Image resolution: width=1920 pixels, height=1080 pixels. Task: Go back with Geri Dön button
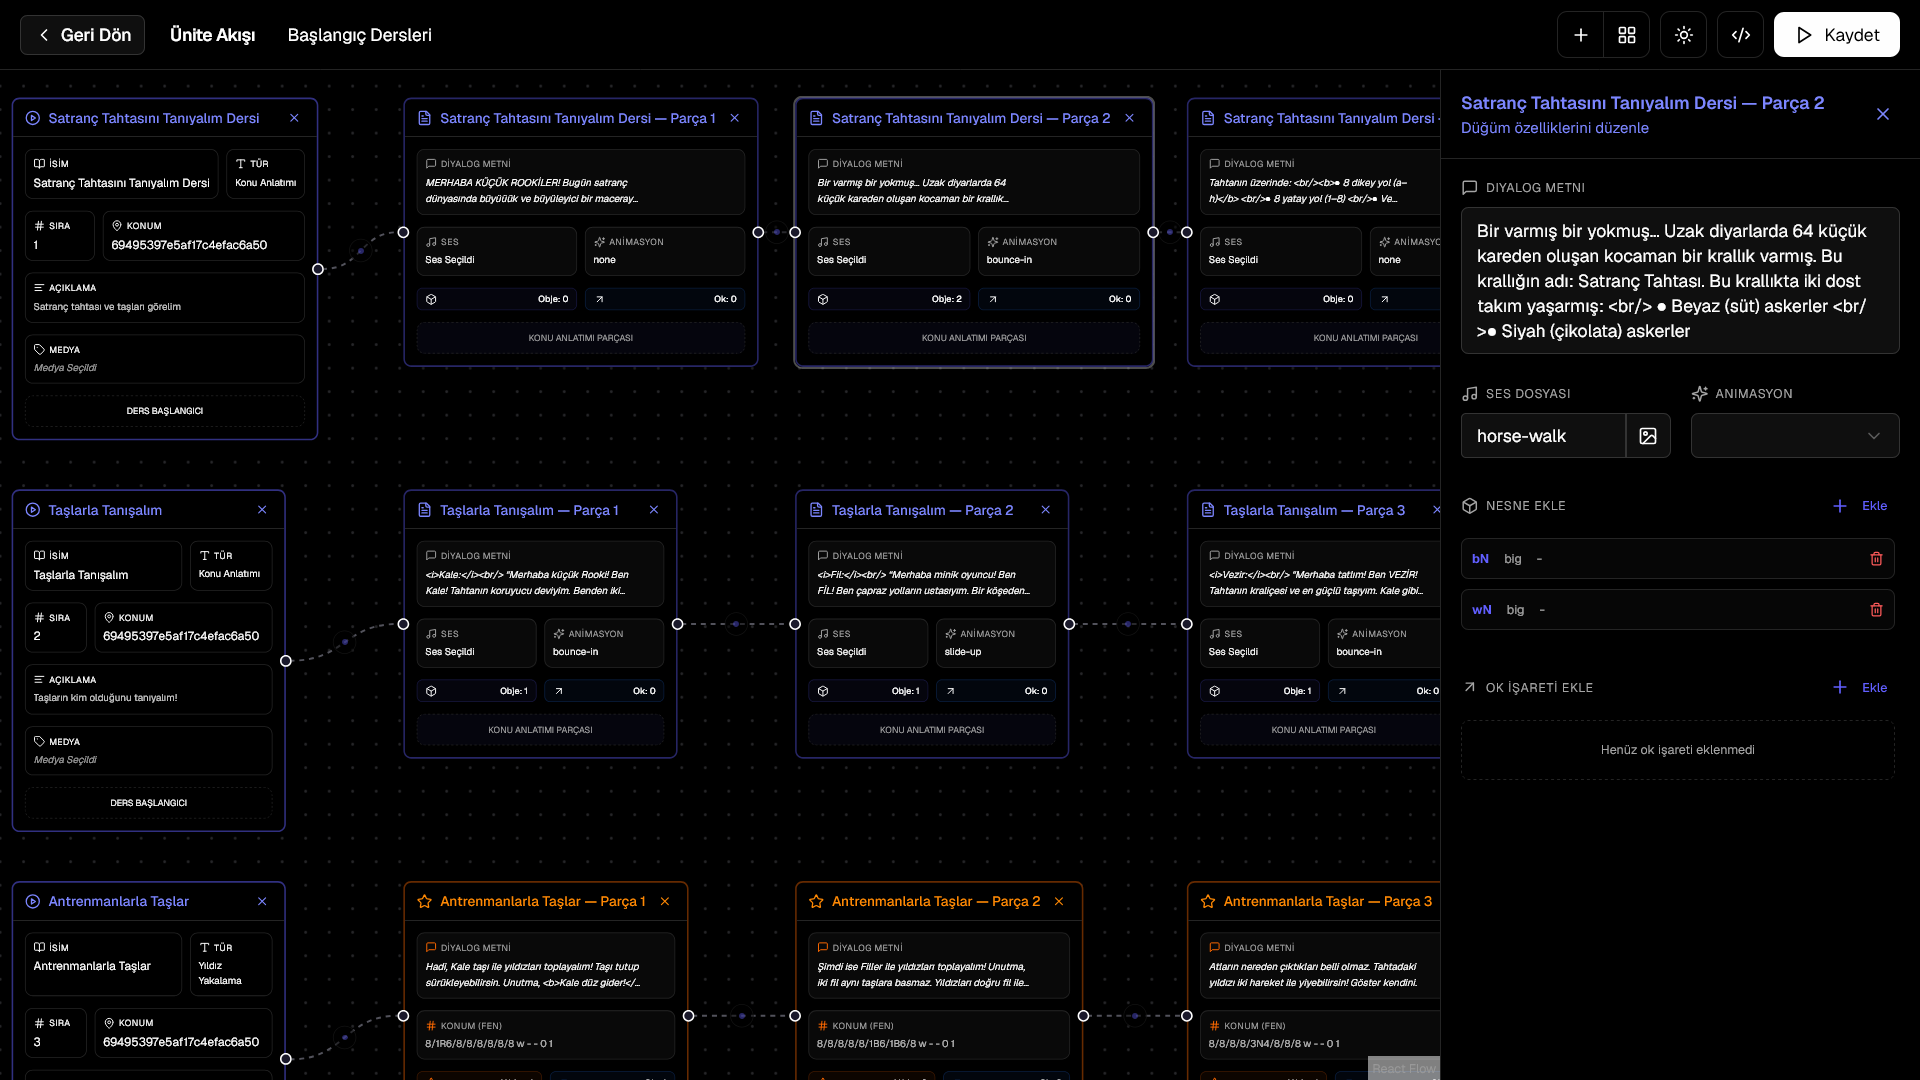tap(83, 35)
